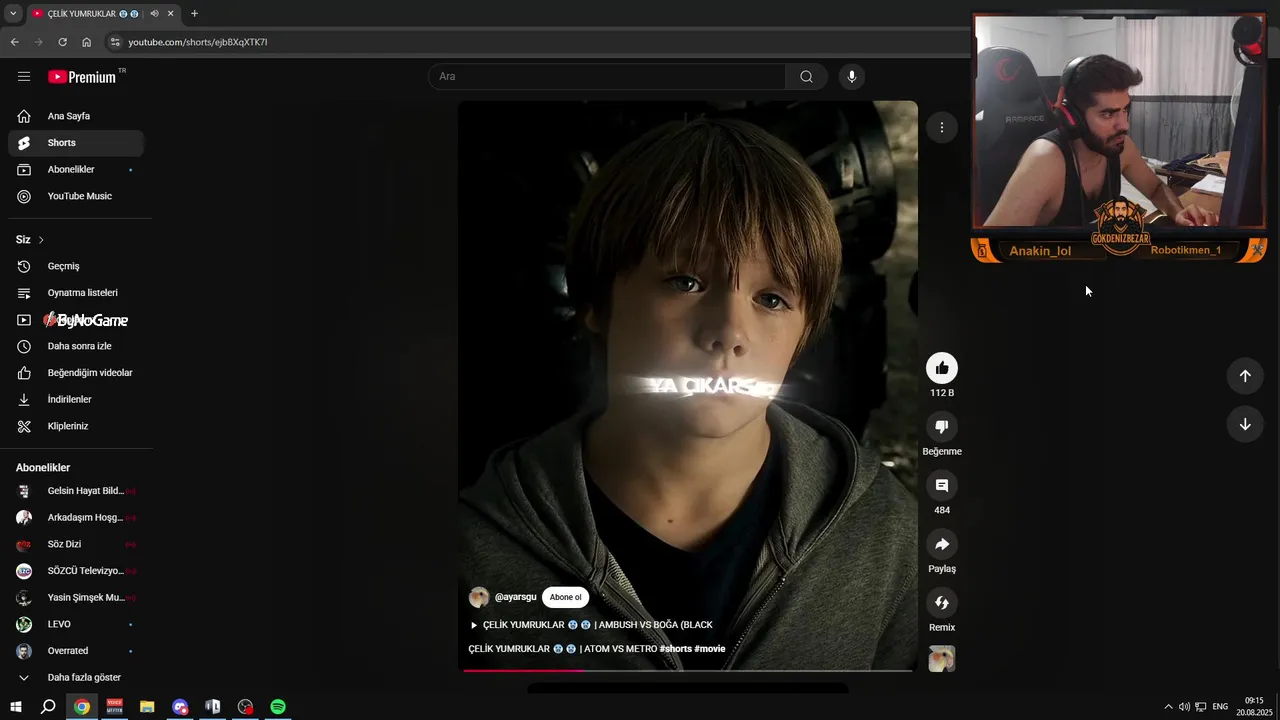The width and height of the screenshot is (1280, 720).
Task: Open Abonelikler sidebar item
Action: pyautogui.click(x=76, y=170)
